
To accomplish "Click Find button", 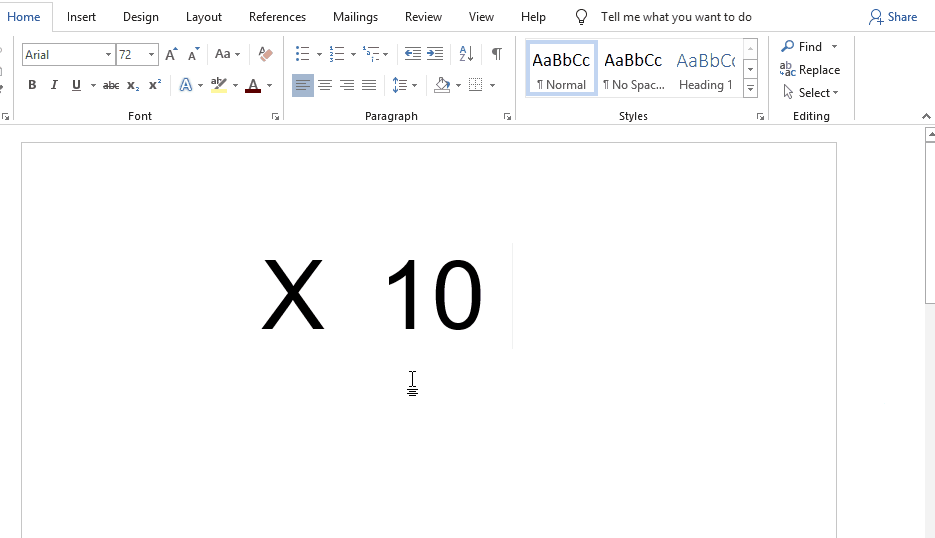I will click(801, 47).
